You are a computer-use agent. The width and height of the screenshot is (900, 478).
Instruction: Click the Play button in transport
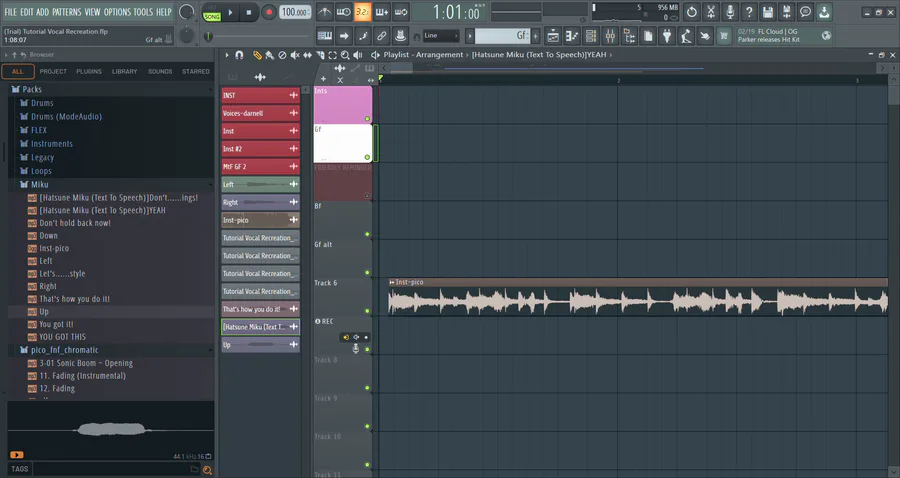(230, 12)
